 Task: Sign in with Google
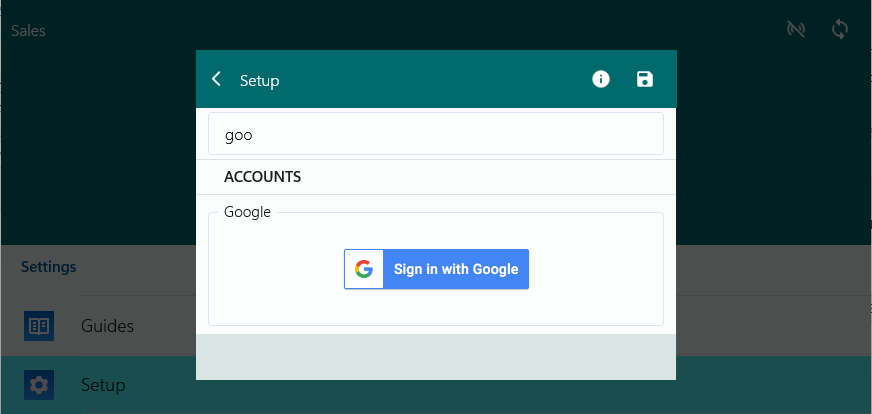[x=455, y=269]
